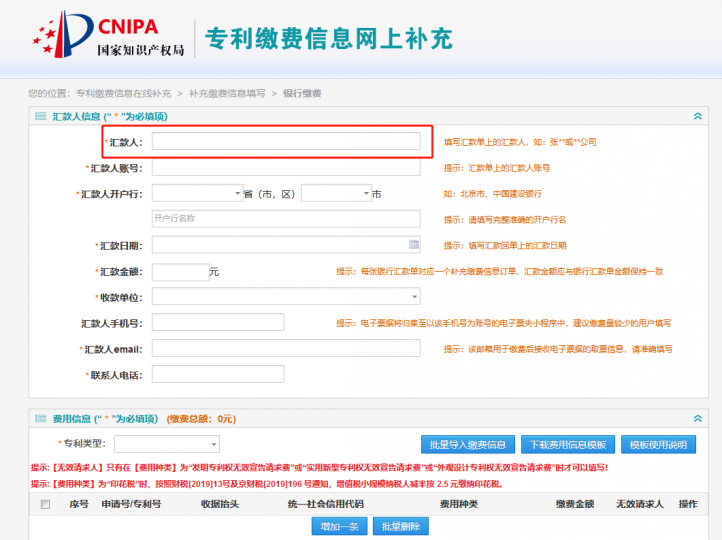Click page title 专利缴费信息网上补充
The height and width of the screenshot is (540, 722).
coord(329,38)
